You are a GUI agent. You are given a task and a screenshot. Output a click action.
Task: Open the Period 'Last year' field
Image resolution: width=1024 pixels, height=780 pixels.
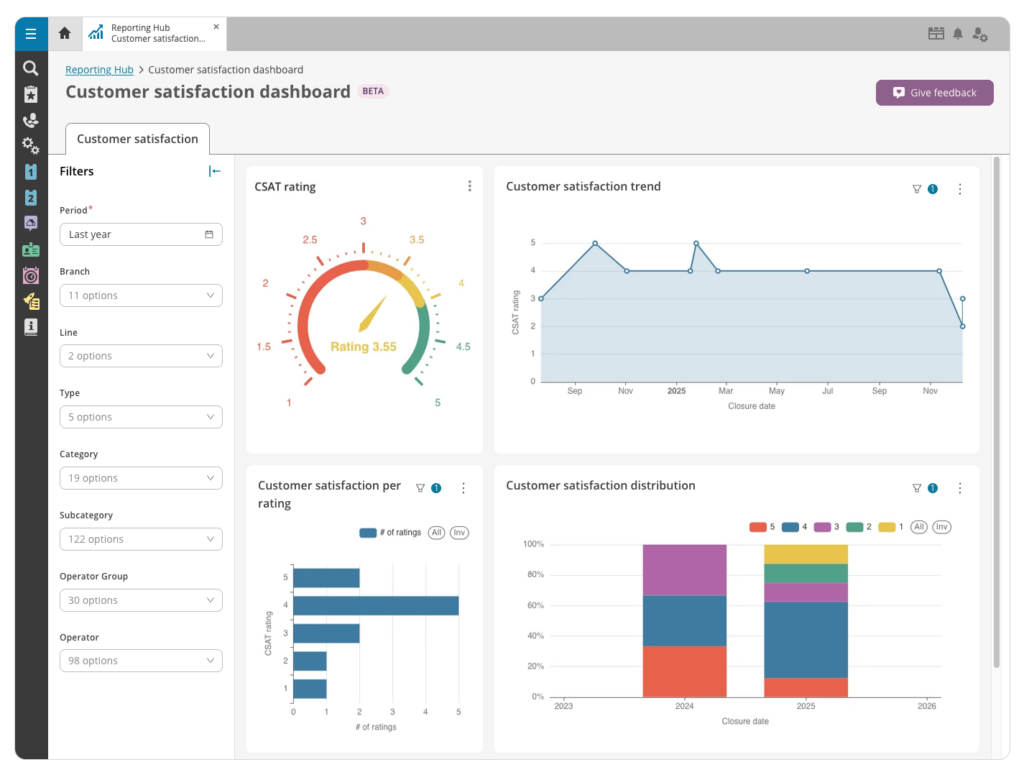click(141, 235)
